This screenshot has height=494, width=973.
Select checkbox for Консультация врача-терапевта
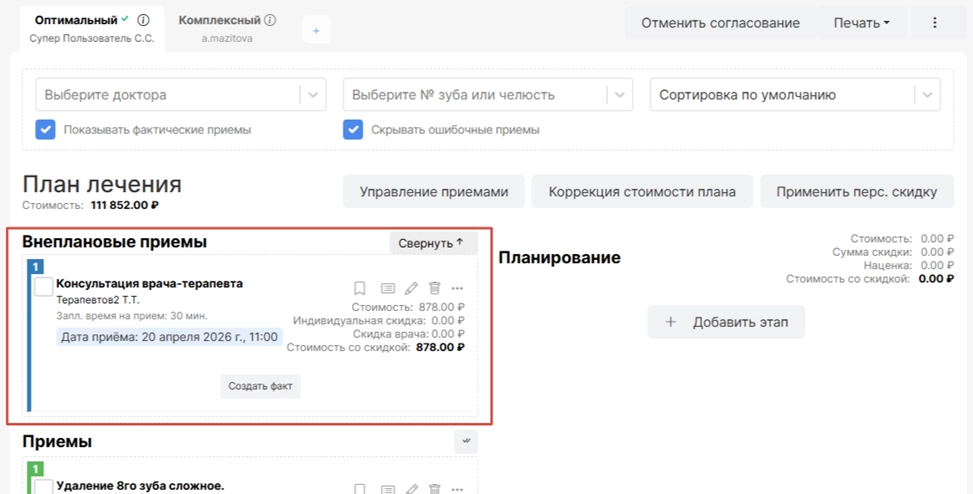point(44,287)
